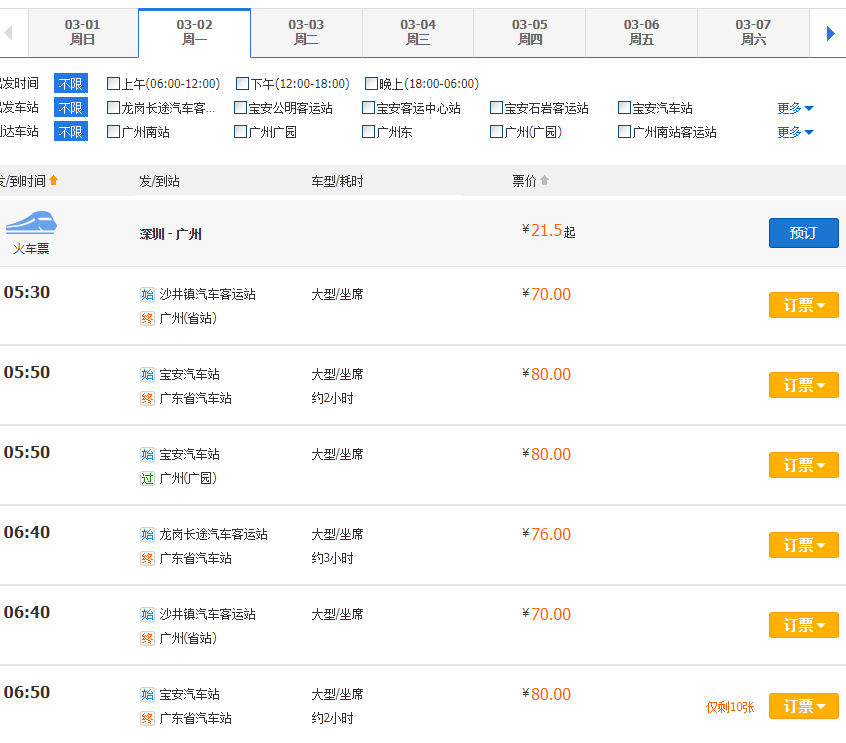Select the 03-05 周四 date tab

(529, 32)
